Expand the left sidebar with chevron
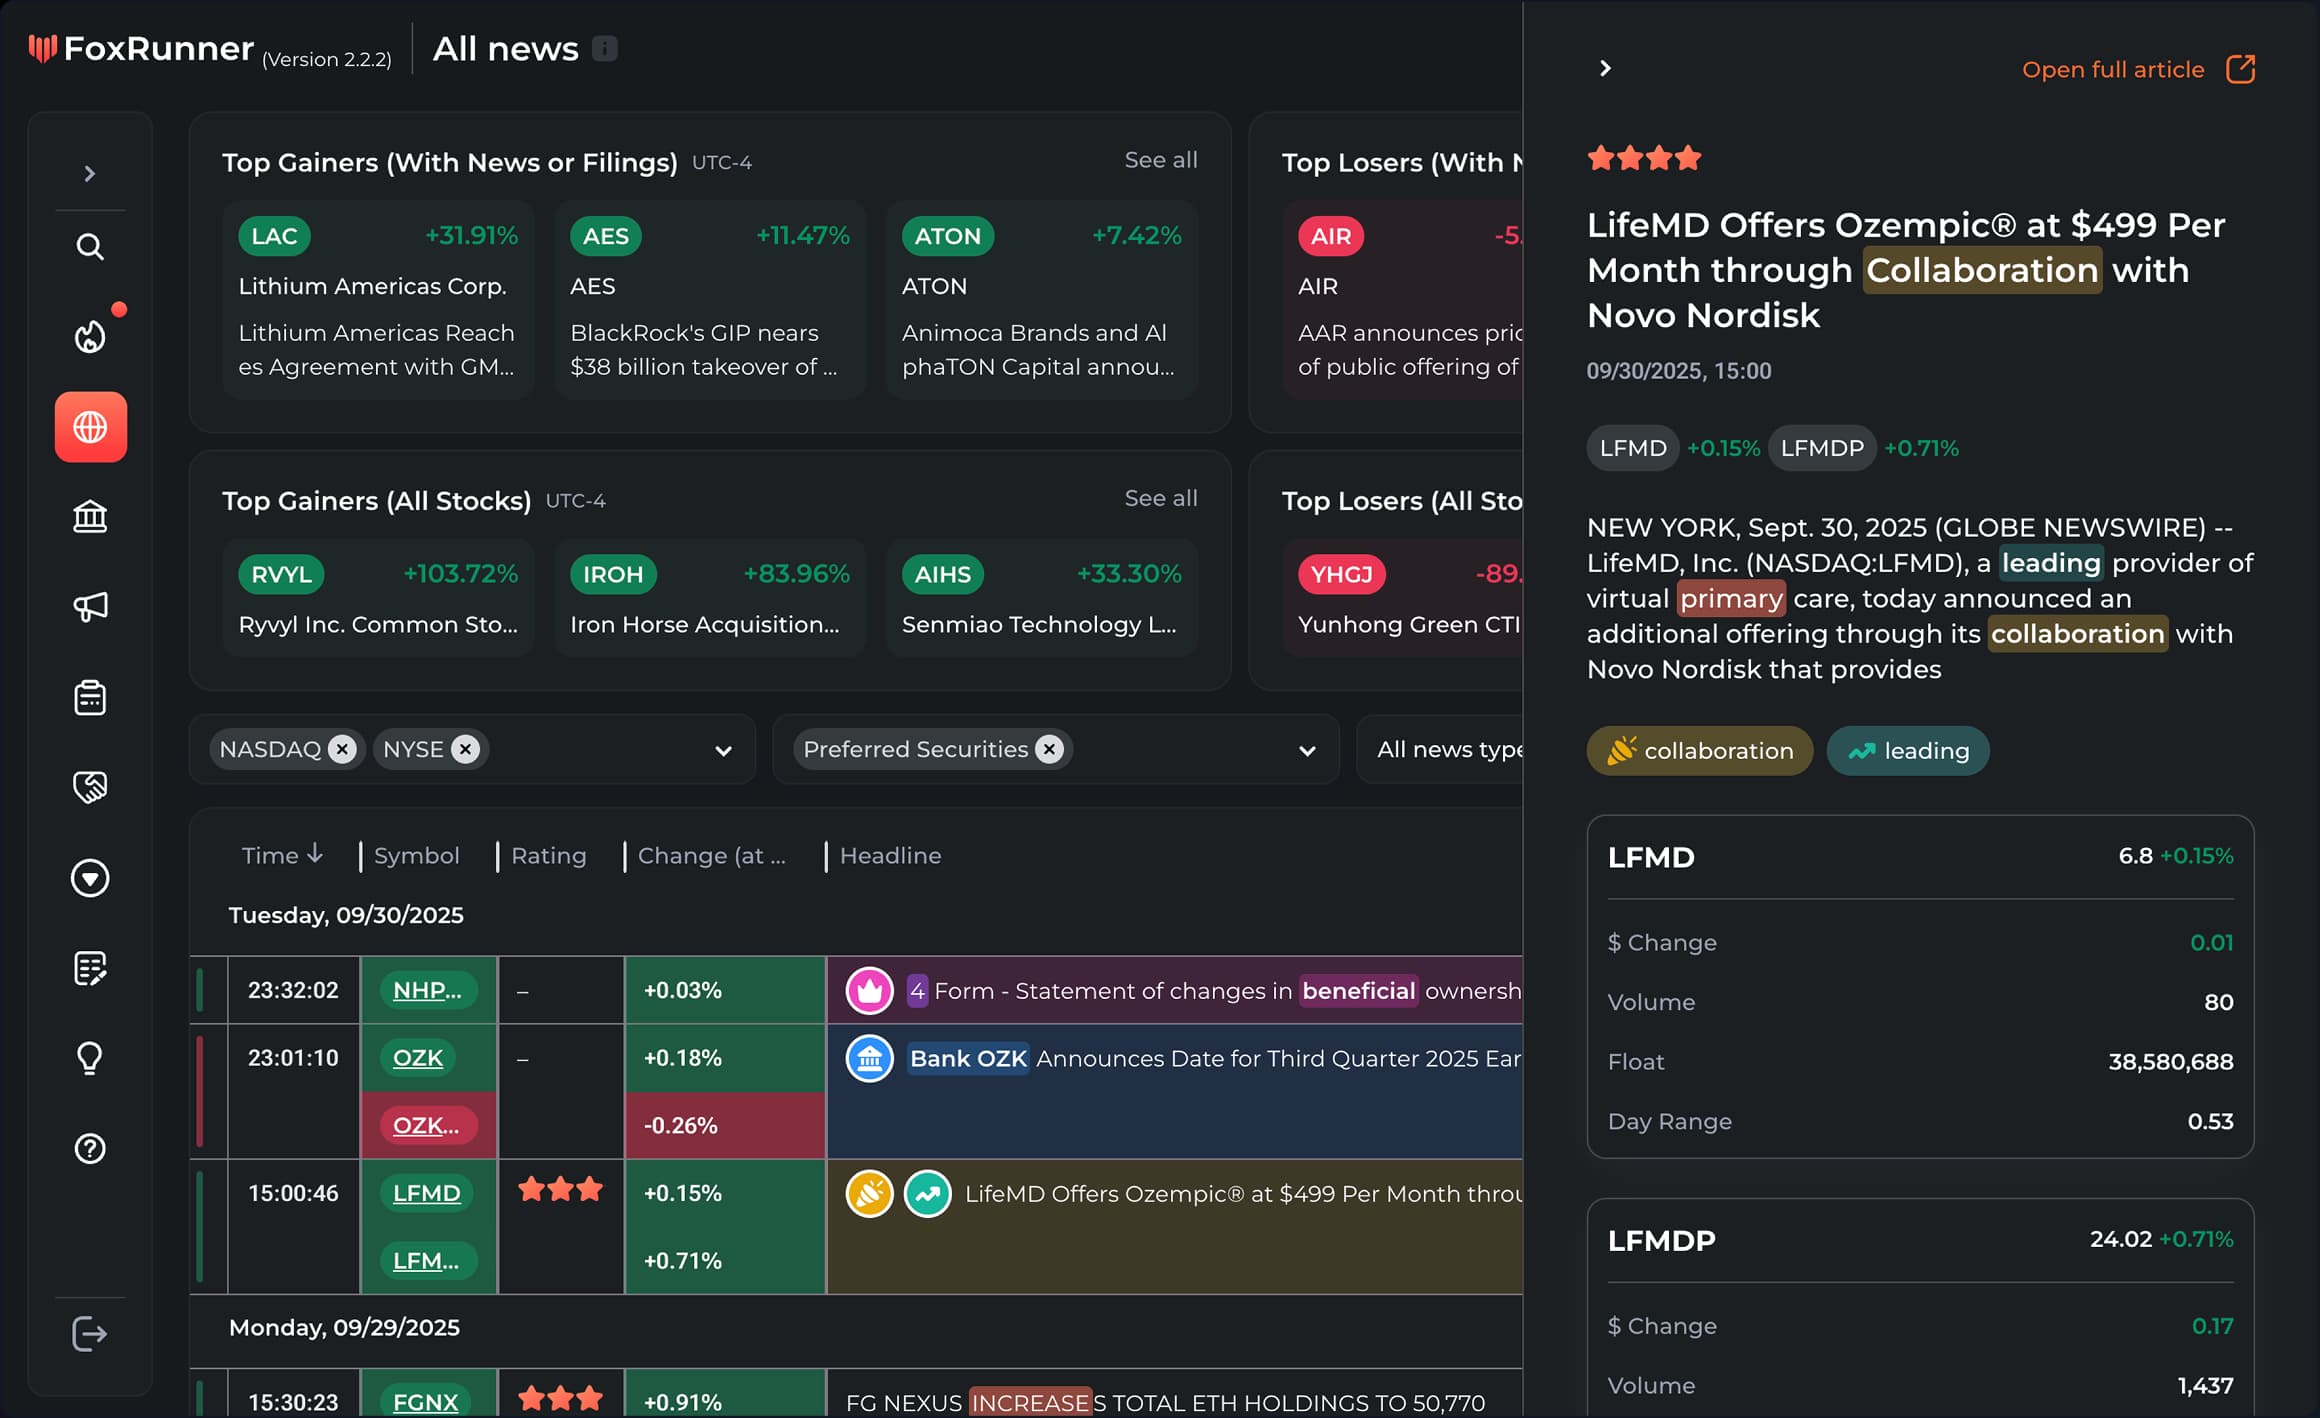The image size is (2320, 1418). point(90,174)
